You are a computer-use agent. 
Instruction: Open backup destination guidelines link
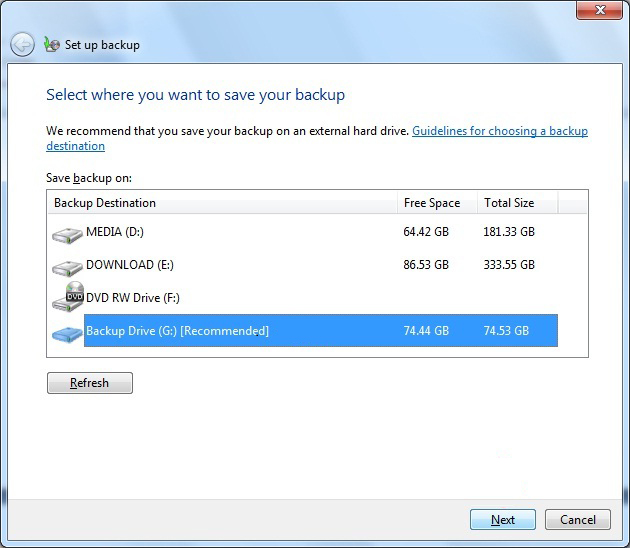499,131
